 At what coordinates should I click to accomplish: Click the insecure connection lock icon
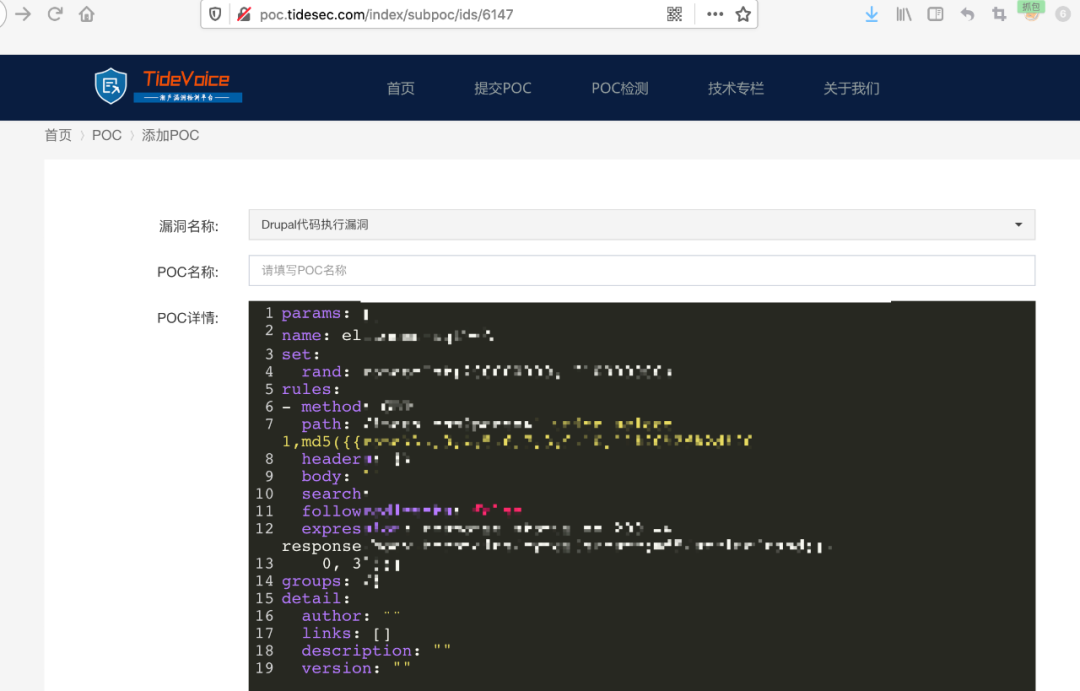tap(244, 14)
